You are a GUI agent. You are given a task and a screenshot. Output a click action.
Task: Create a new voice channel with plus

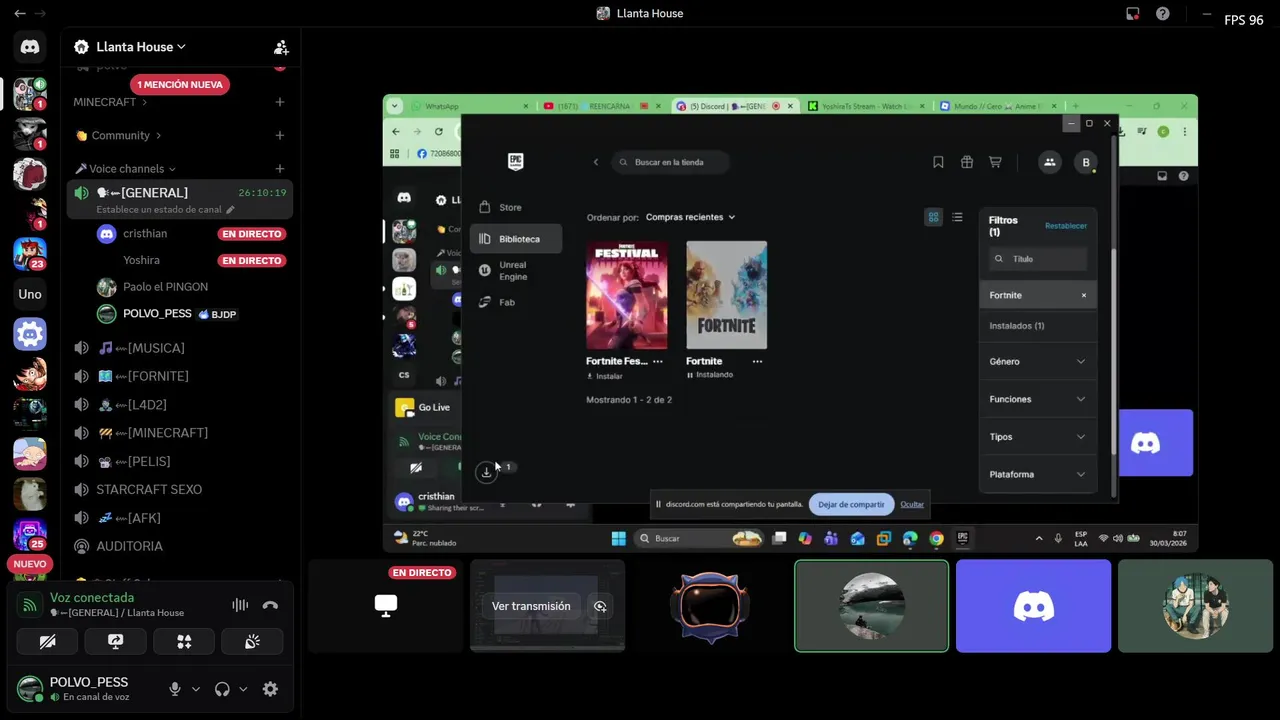pos(280,169)
